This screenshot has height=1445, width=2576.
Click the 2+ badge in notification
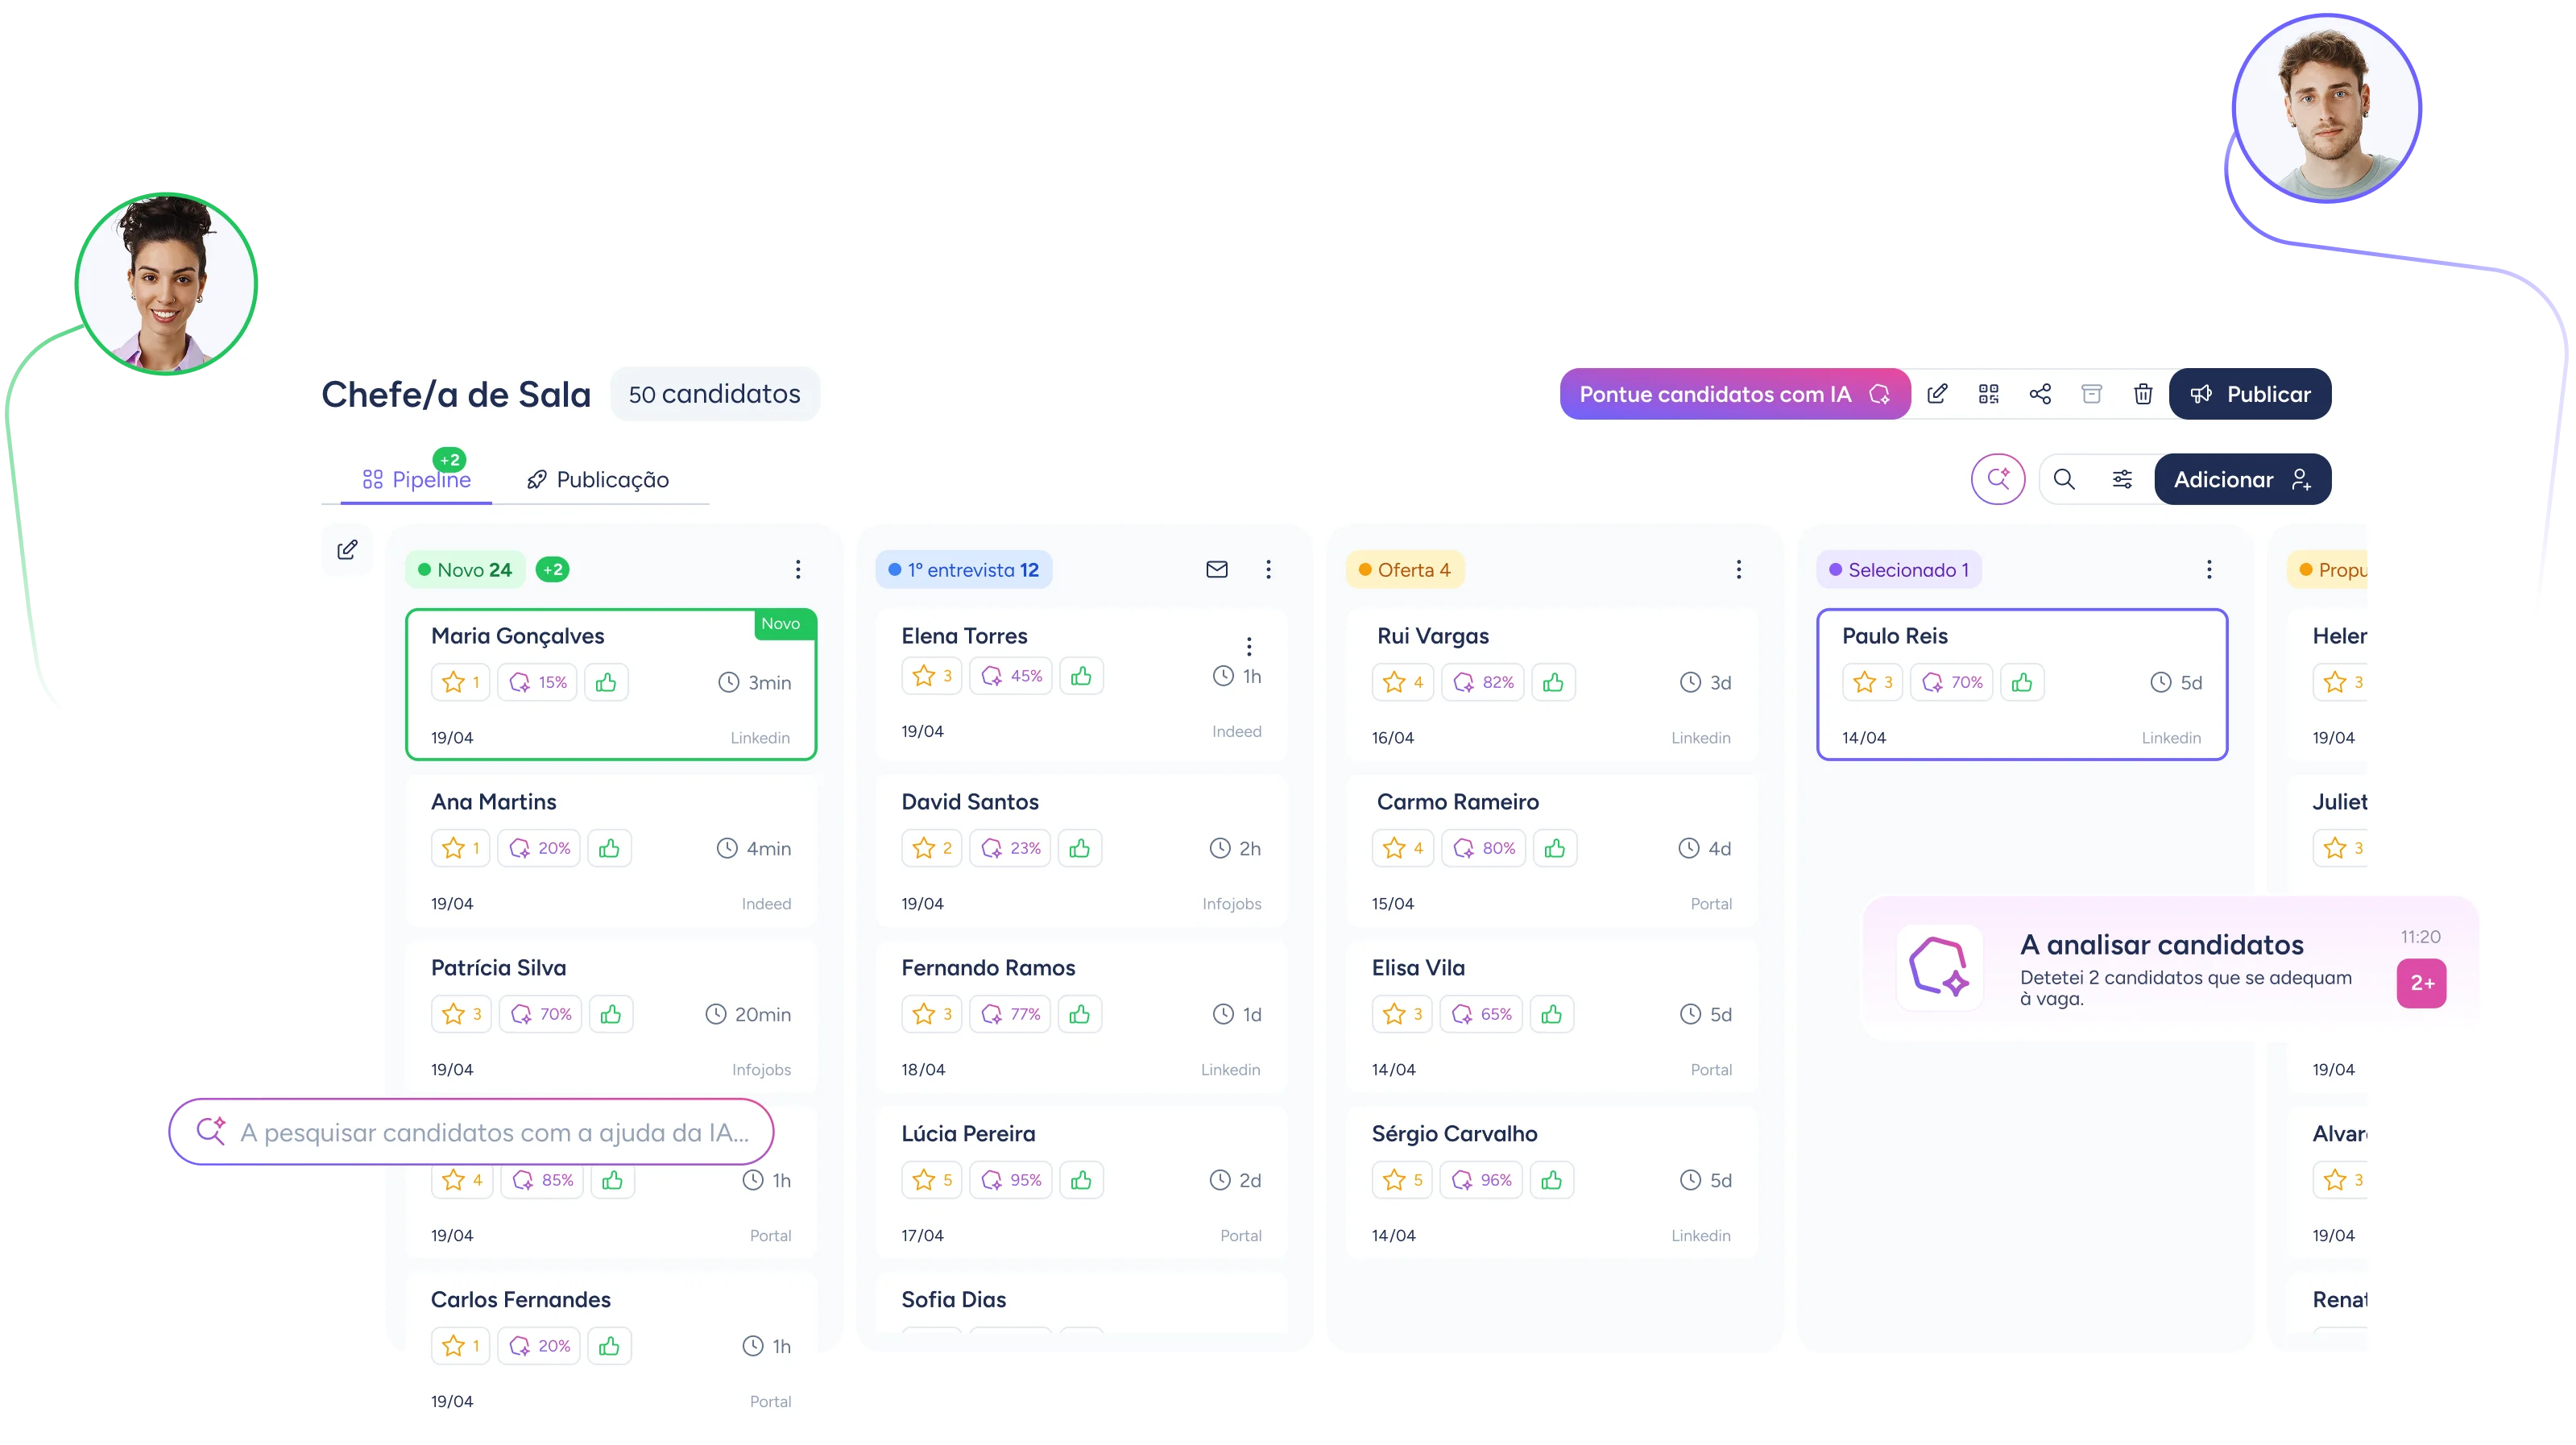2421,983
